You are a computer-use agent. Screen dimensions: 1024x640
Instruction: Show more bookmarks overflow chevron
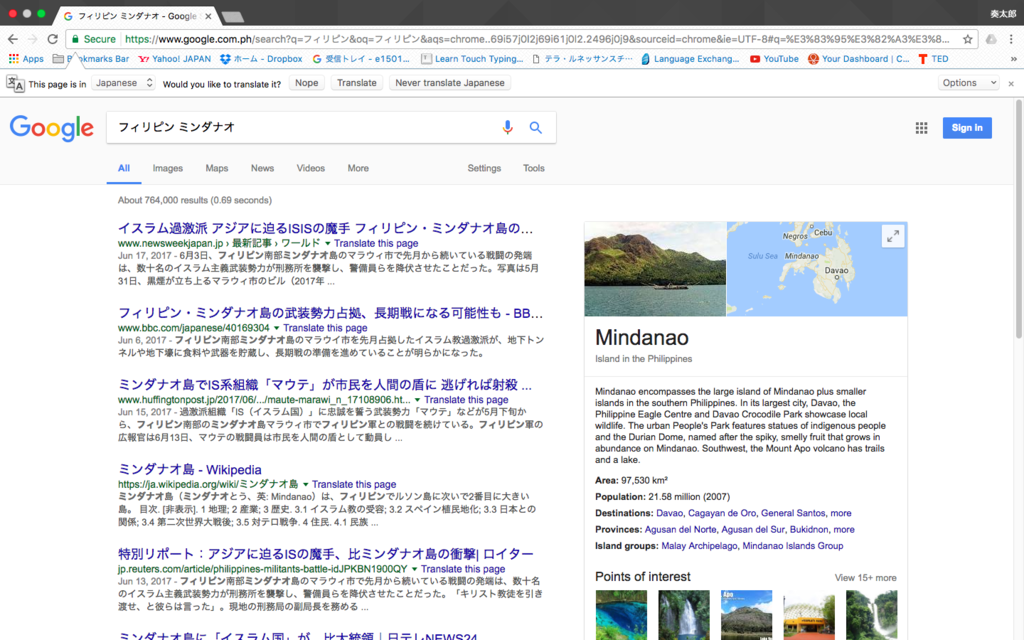(1013, 59)
